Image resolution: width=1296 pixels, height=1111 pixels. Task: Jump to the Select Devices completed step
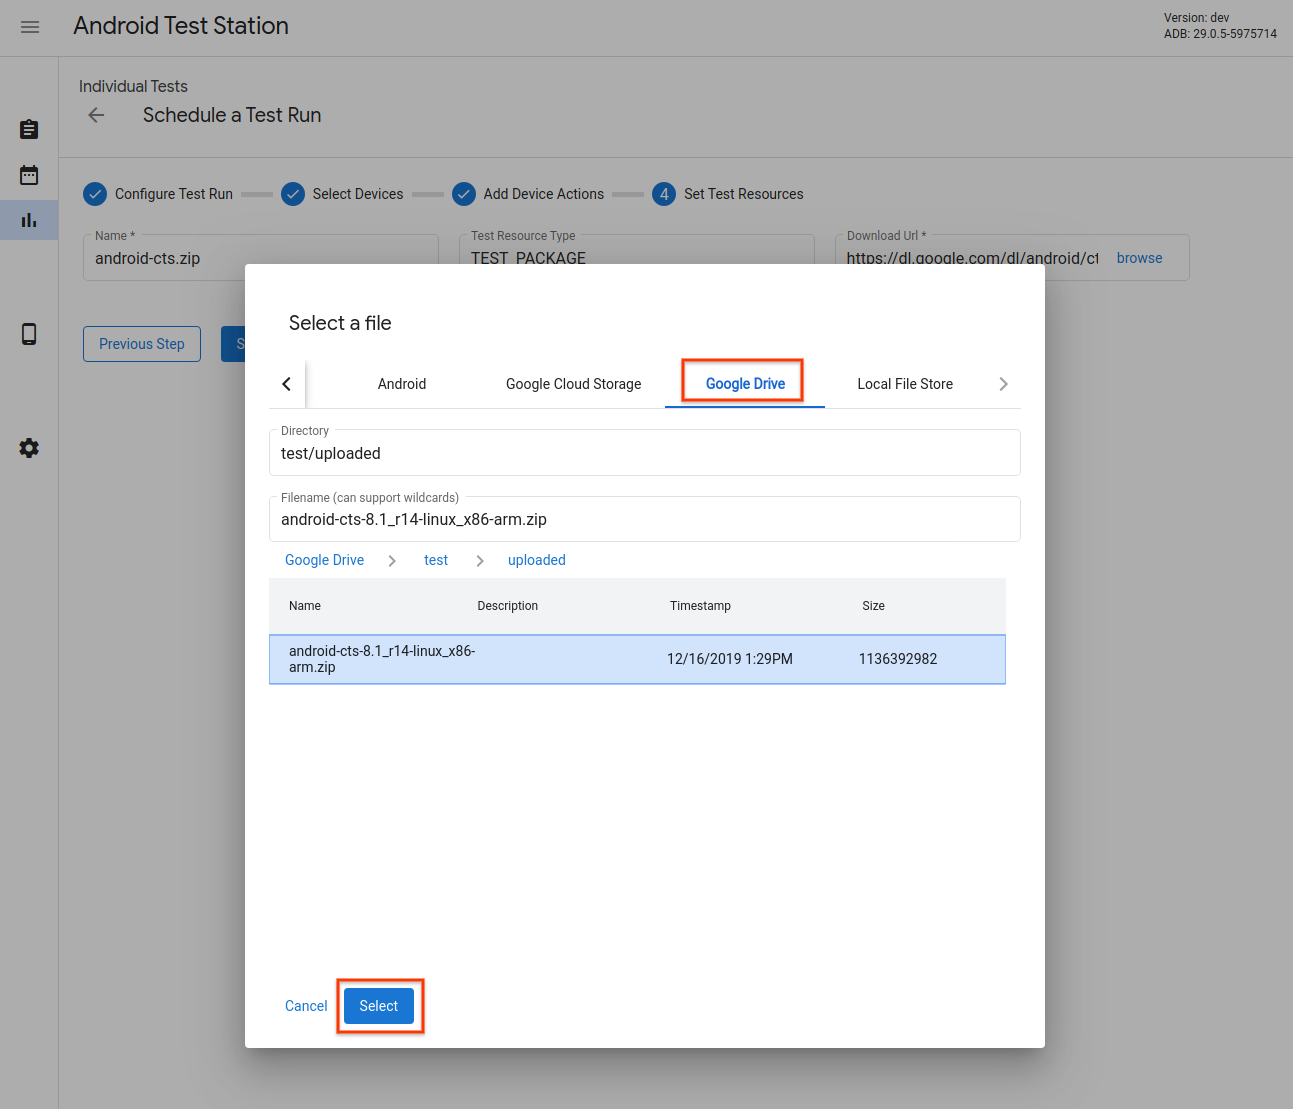(293, 193)
